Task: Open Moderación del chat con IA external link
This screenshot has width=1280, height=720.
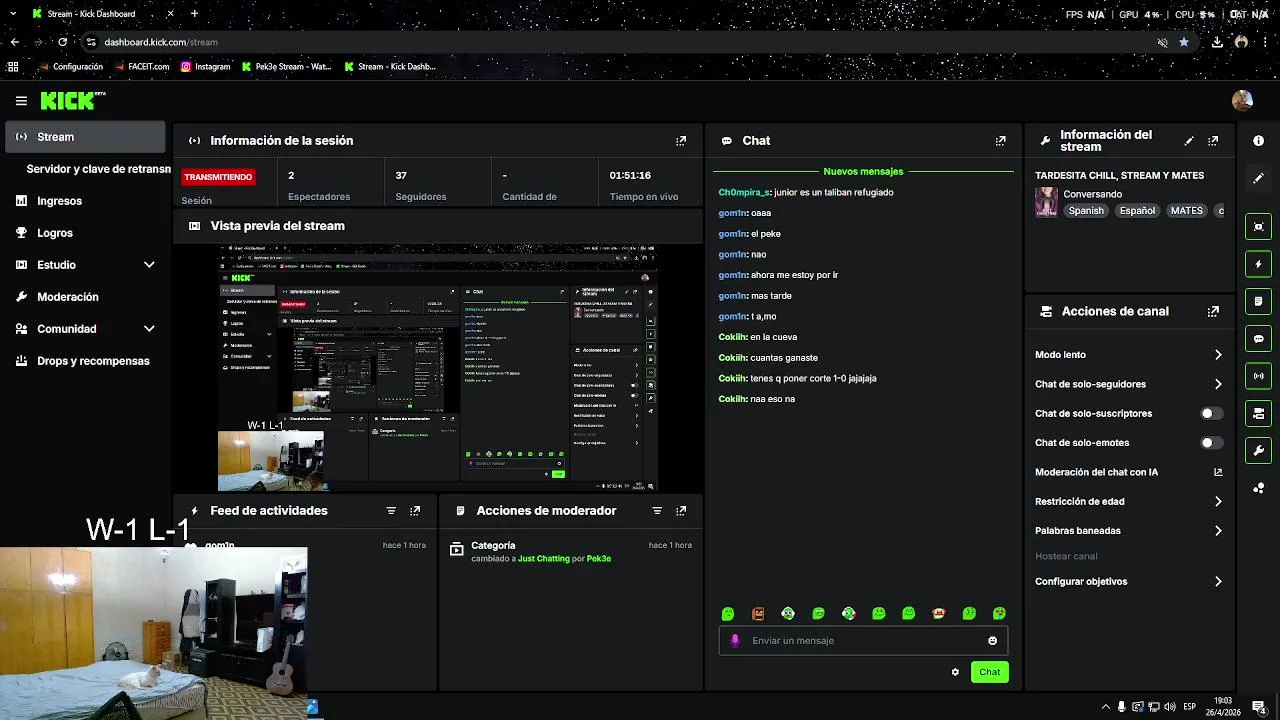Action: (1218, 472)
